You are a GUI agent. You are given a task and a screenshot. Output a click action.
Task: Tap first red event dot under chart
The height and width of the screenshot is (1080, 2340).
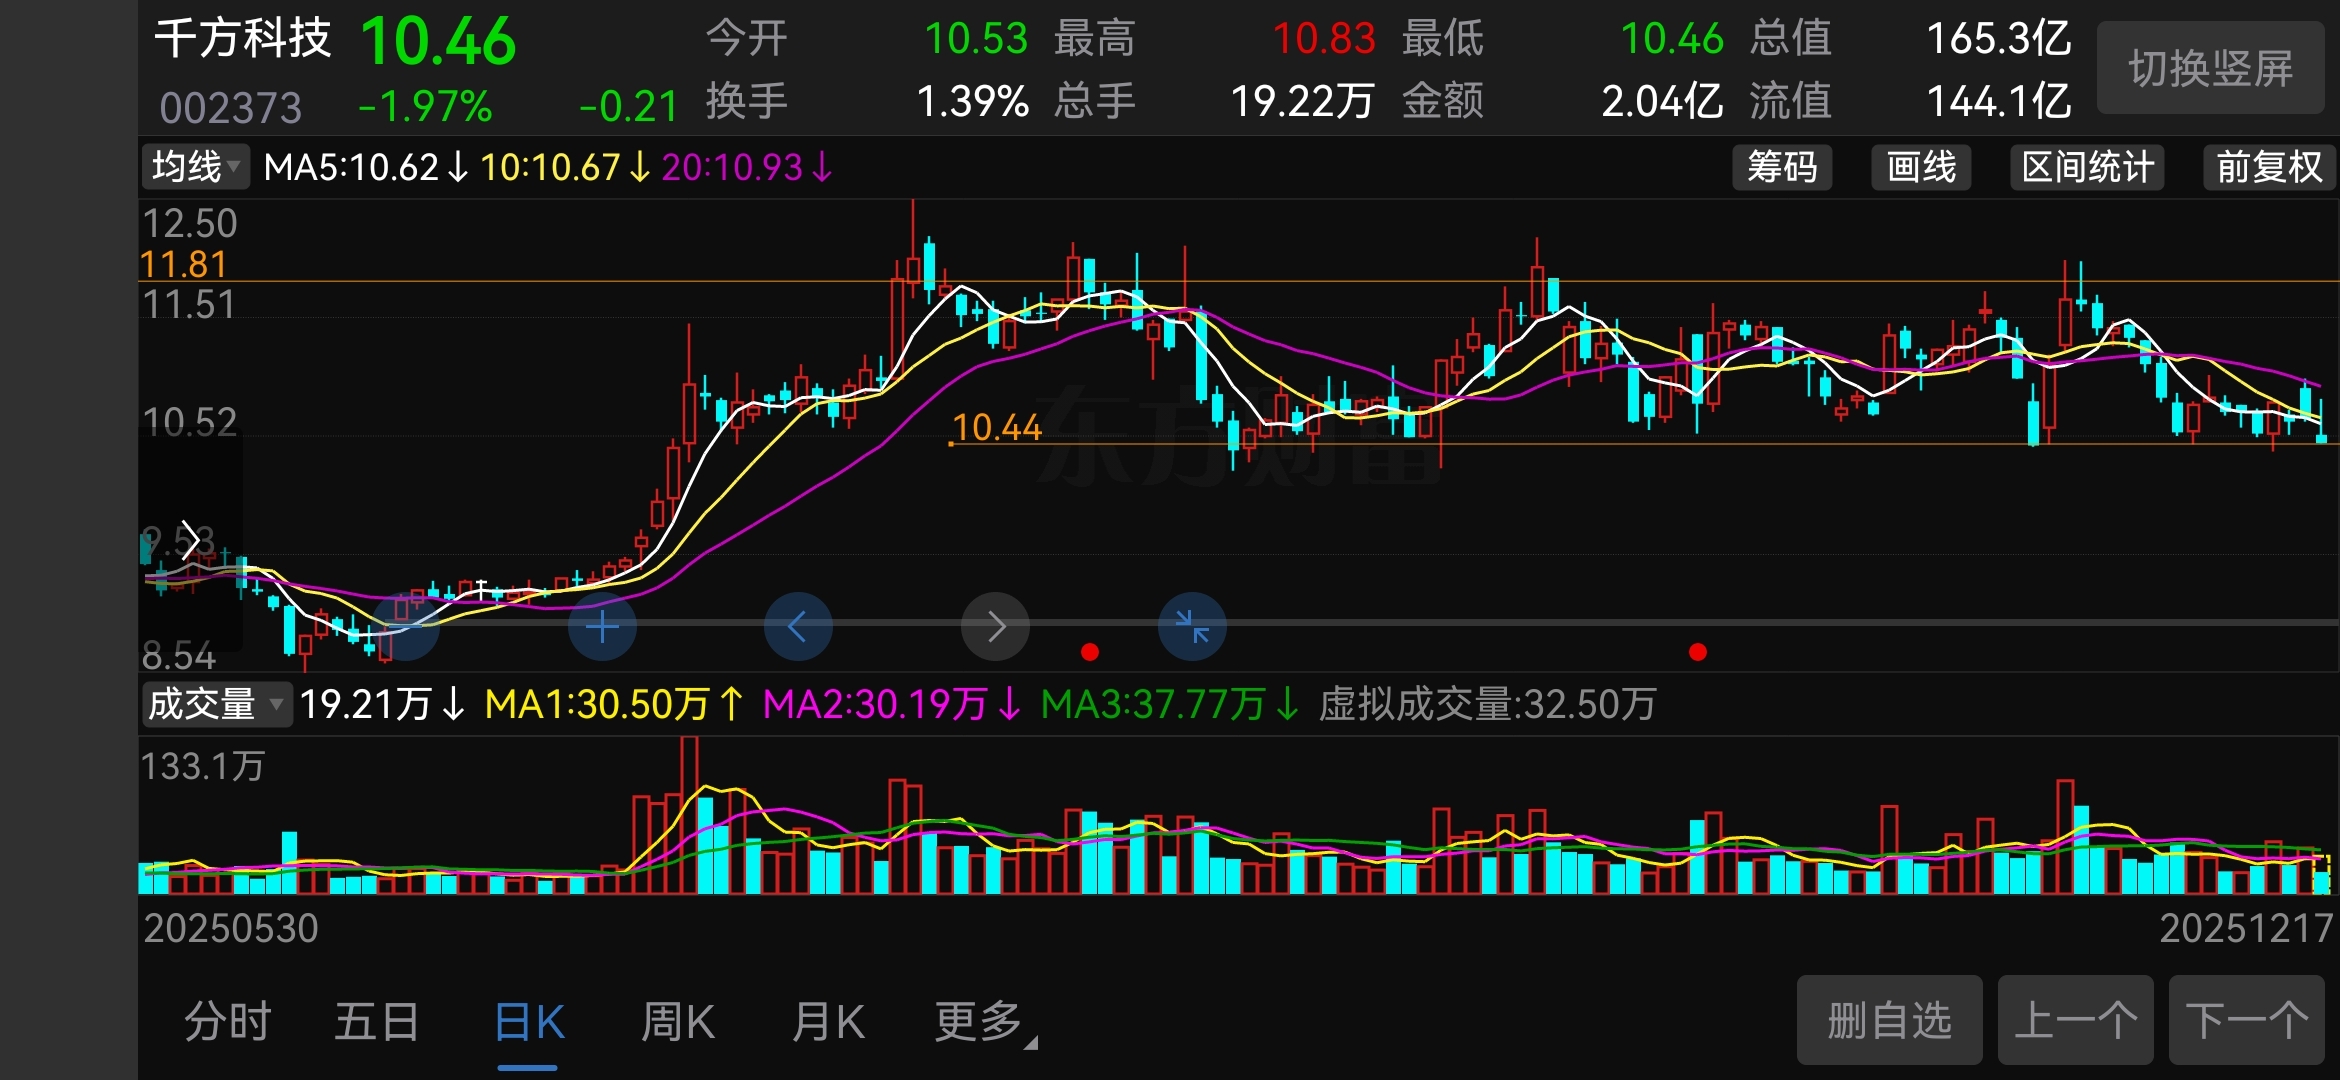click(1090, 652)
